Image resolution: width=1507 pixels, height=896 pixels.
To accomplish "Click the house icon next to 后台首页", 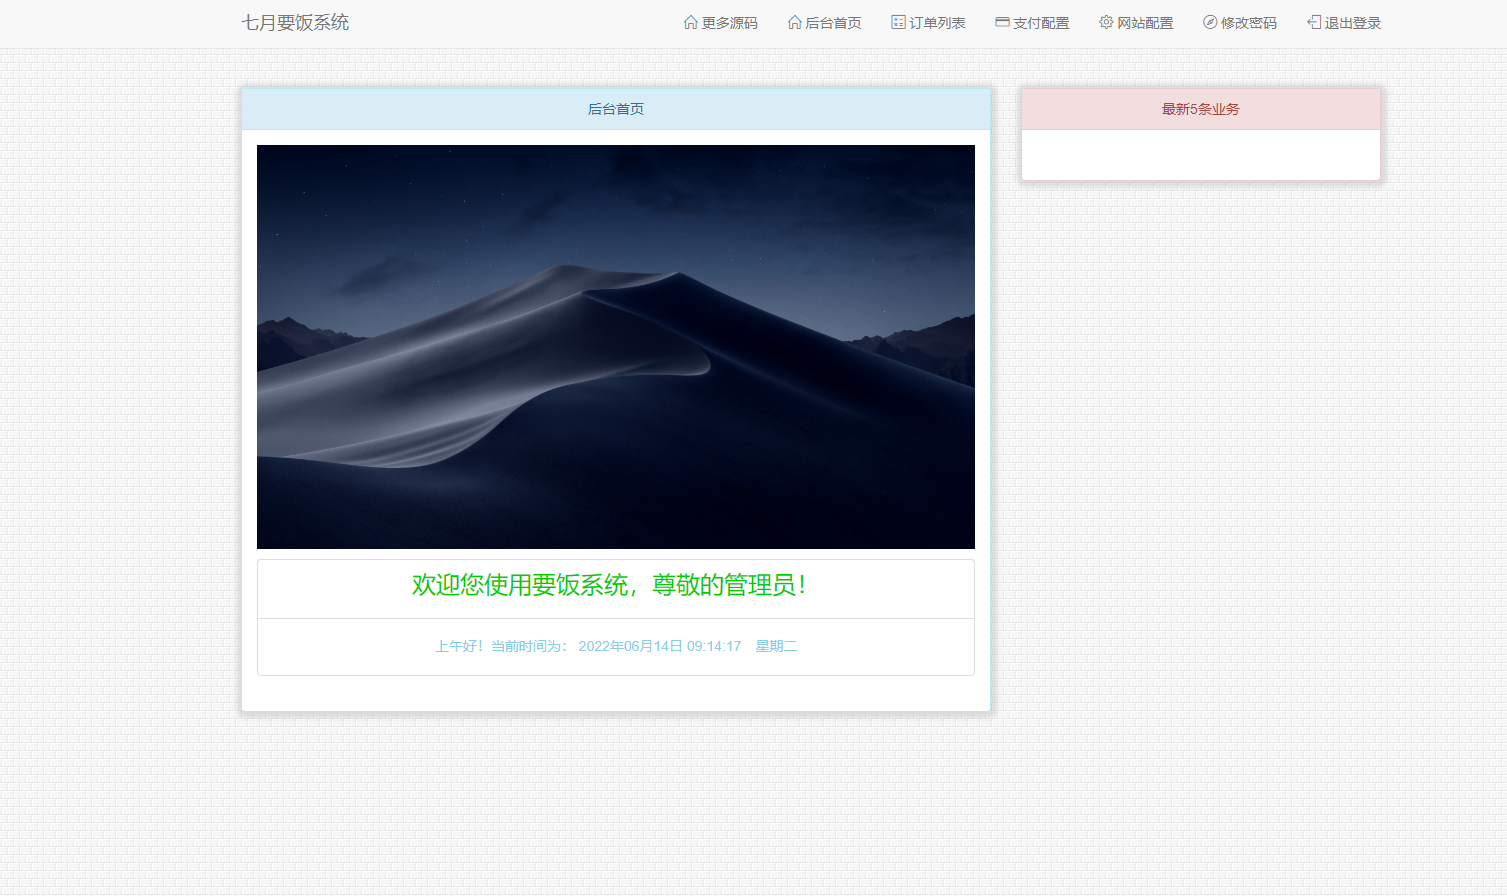I will pyautogui.click(x=794, y=22).
